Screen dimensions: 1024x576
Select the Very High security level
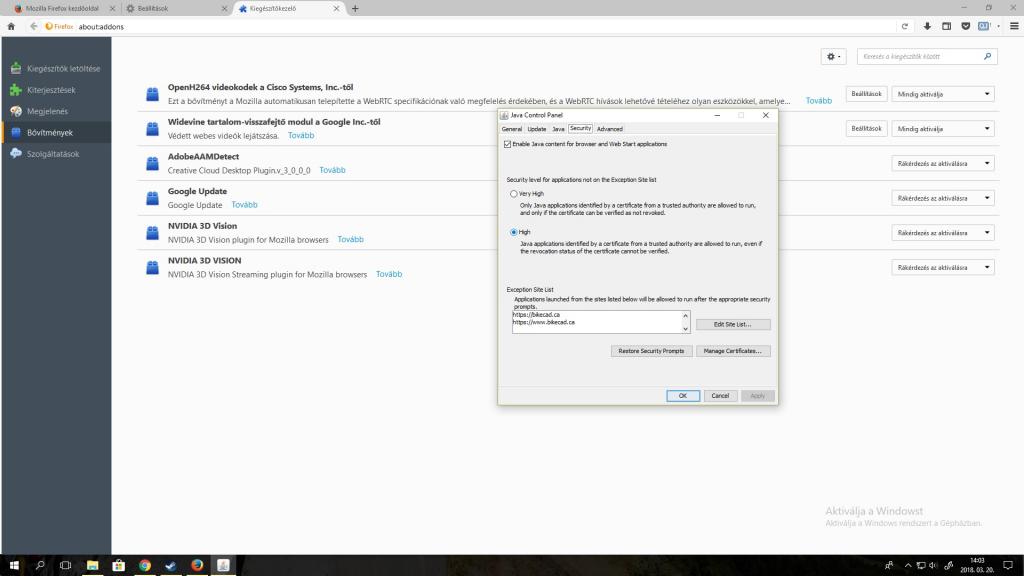coord(514,193)
